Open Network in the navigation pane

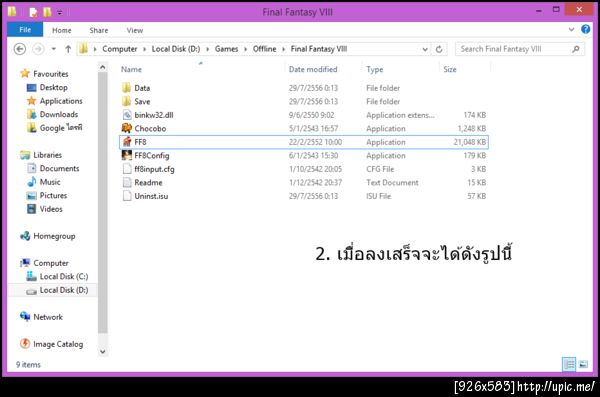(x=48, y=317)
